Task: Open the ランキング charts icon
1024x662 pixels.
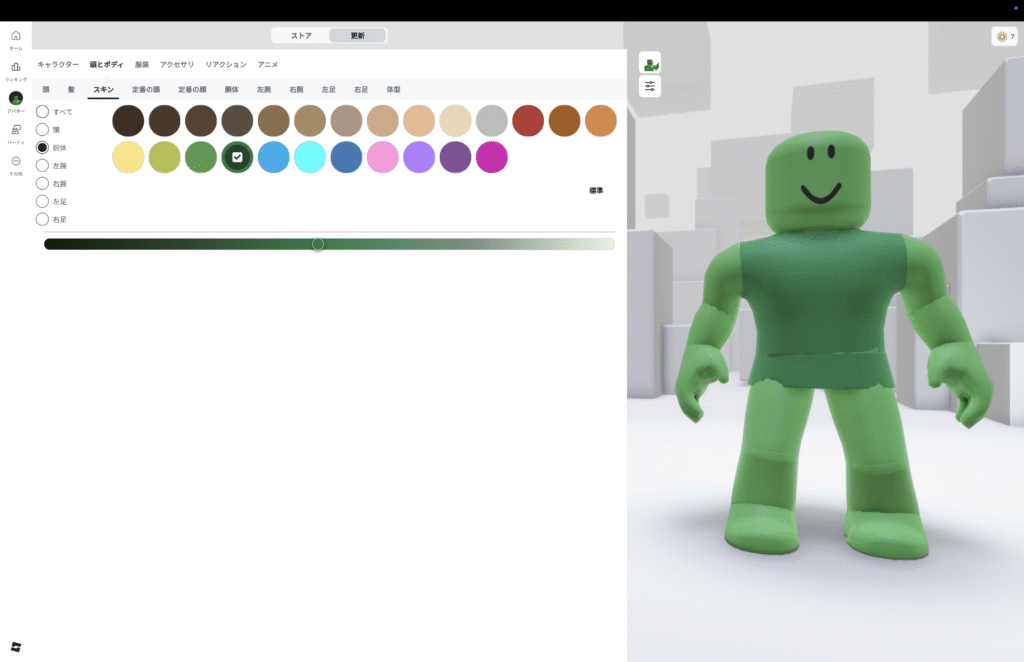Action: pyautogui.click(x=16, y=67)
